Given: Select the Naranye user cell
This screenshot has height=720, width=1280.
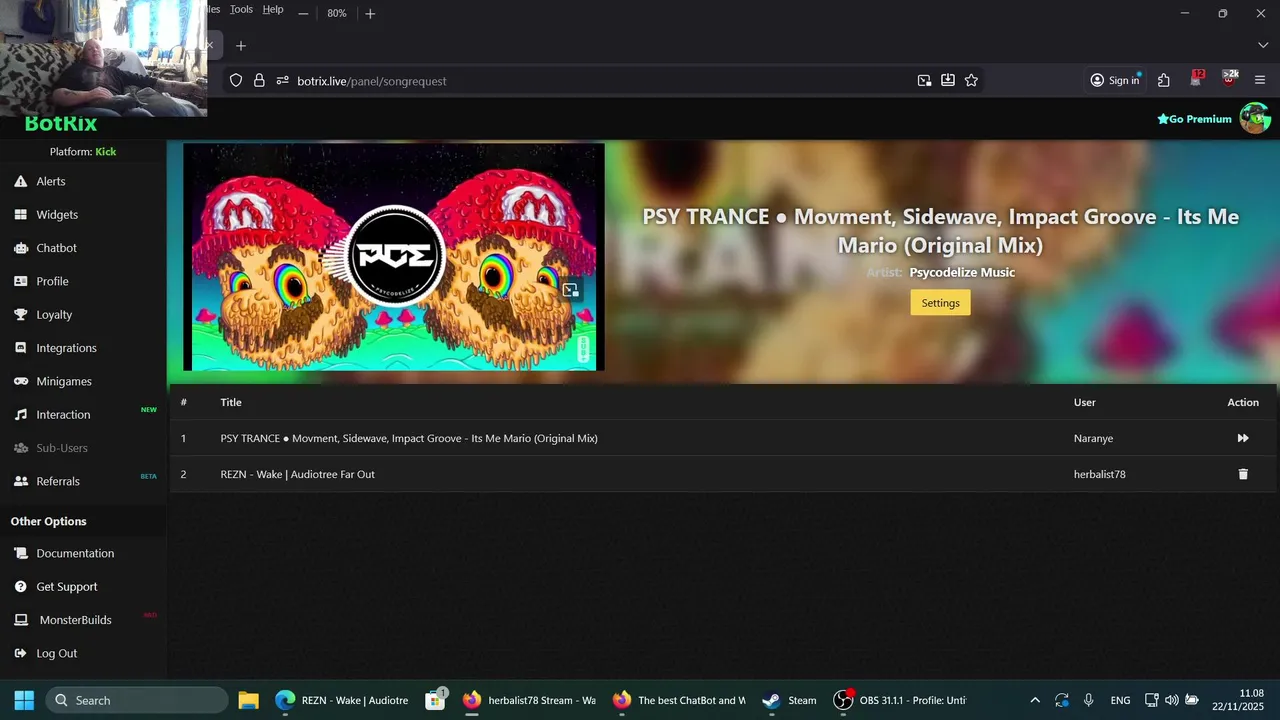Looking at the screenshot, I should [1093, 438].
